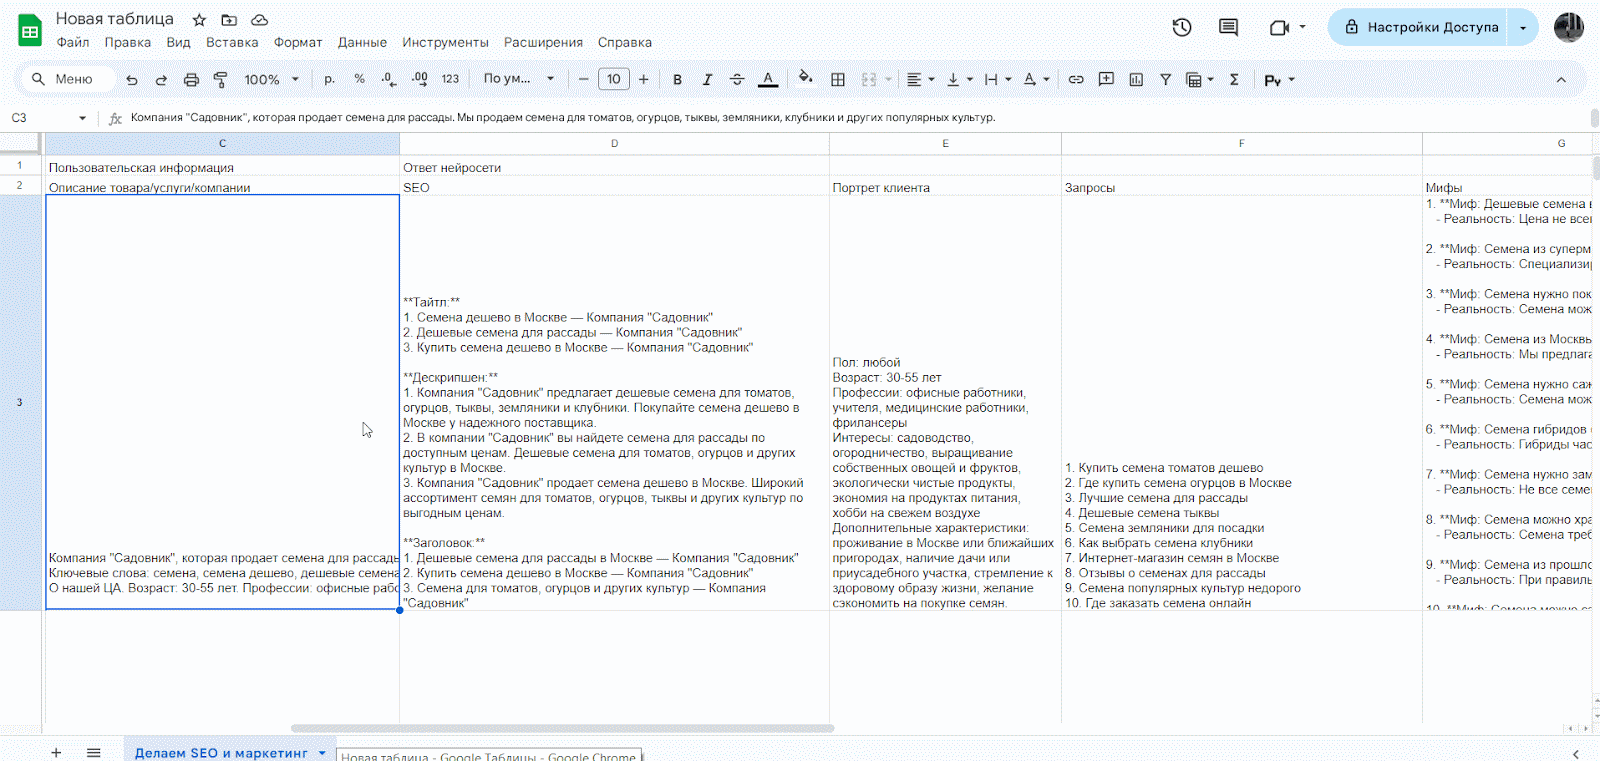Increase font size with the plus button

pyautogui.click(x=643, y=79)
